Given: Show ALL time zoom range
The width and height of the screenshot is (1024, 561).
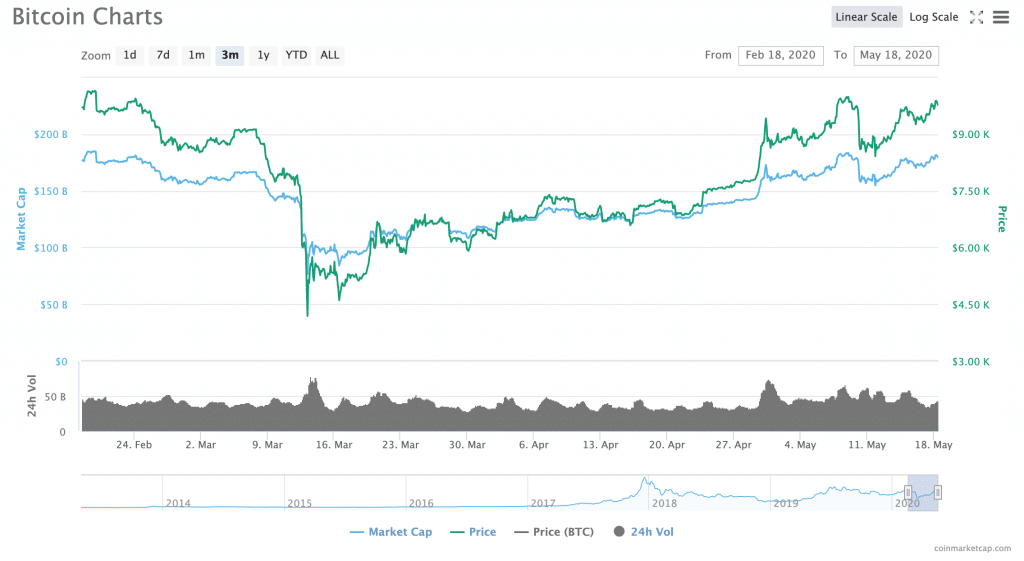Looking at the screenshot, I should pyautogui.click(x=330, y=55).
